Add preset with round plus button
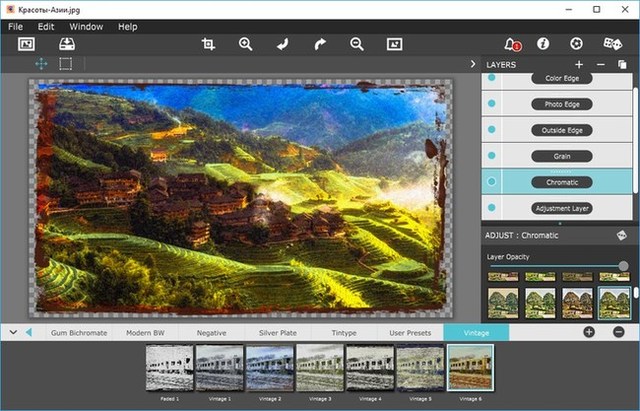Image resolution: width=640 pixels, height=411 pixels. coord(589,332)
